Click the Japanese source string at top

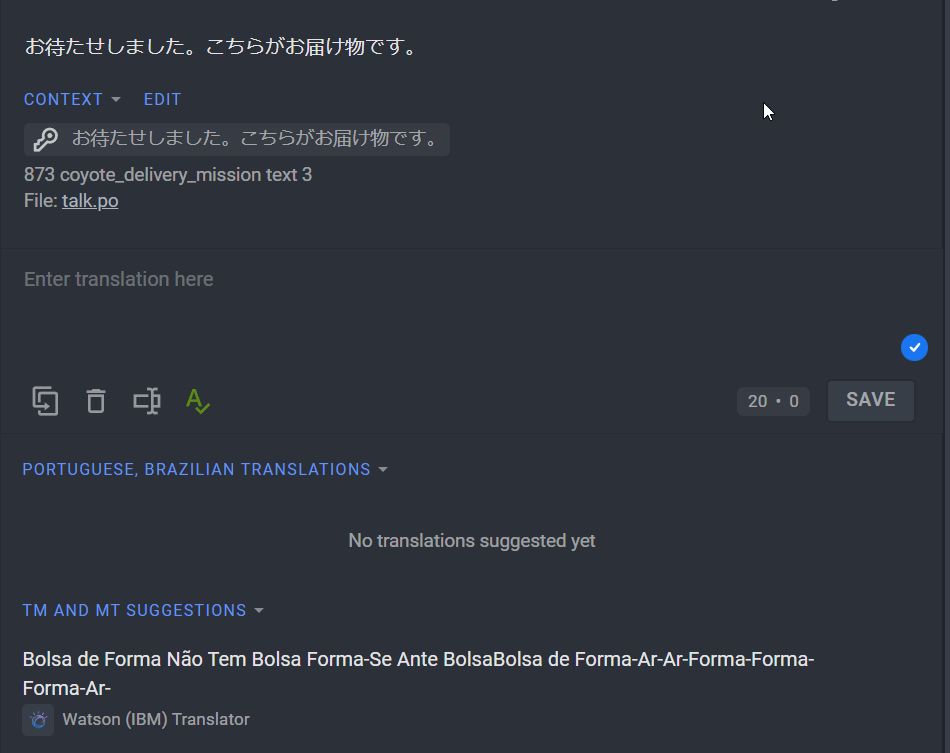[221, 47]
